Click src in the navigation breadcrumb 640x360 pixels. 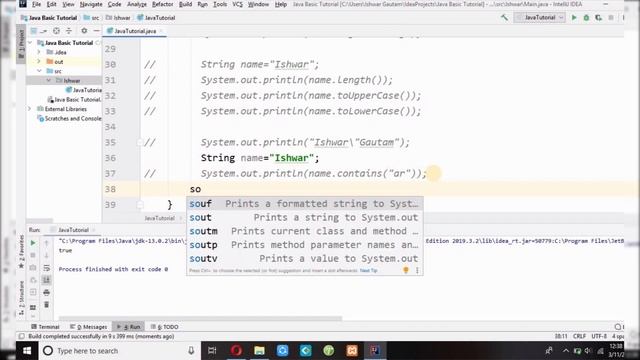[92, 18]
